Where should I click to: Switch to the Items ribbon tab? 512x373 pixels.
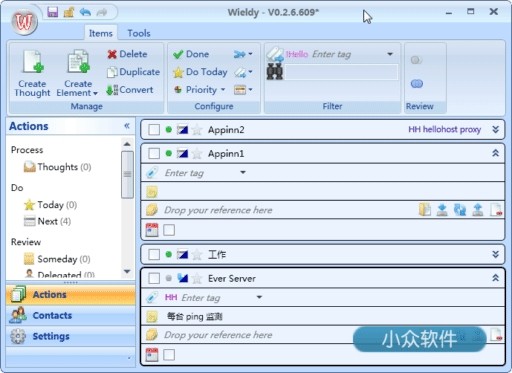pyautogui.click(x=100, y=33)
